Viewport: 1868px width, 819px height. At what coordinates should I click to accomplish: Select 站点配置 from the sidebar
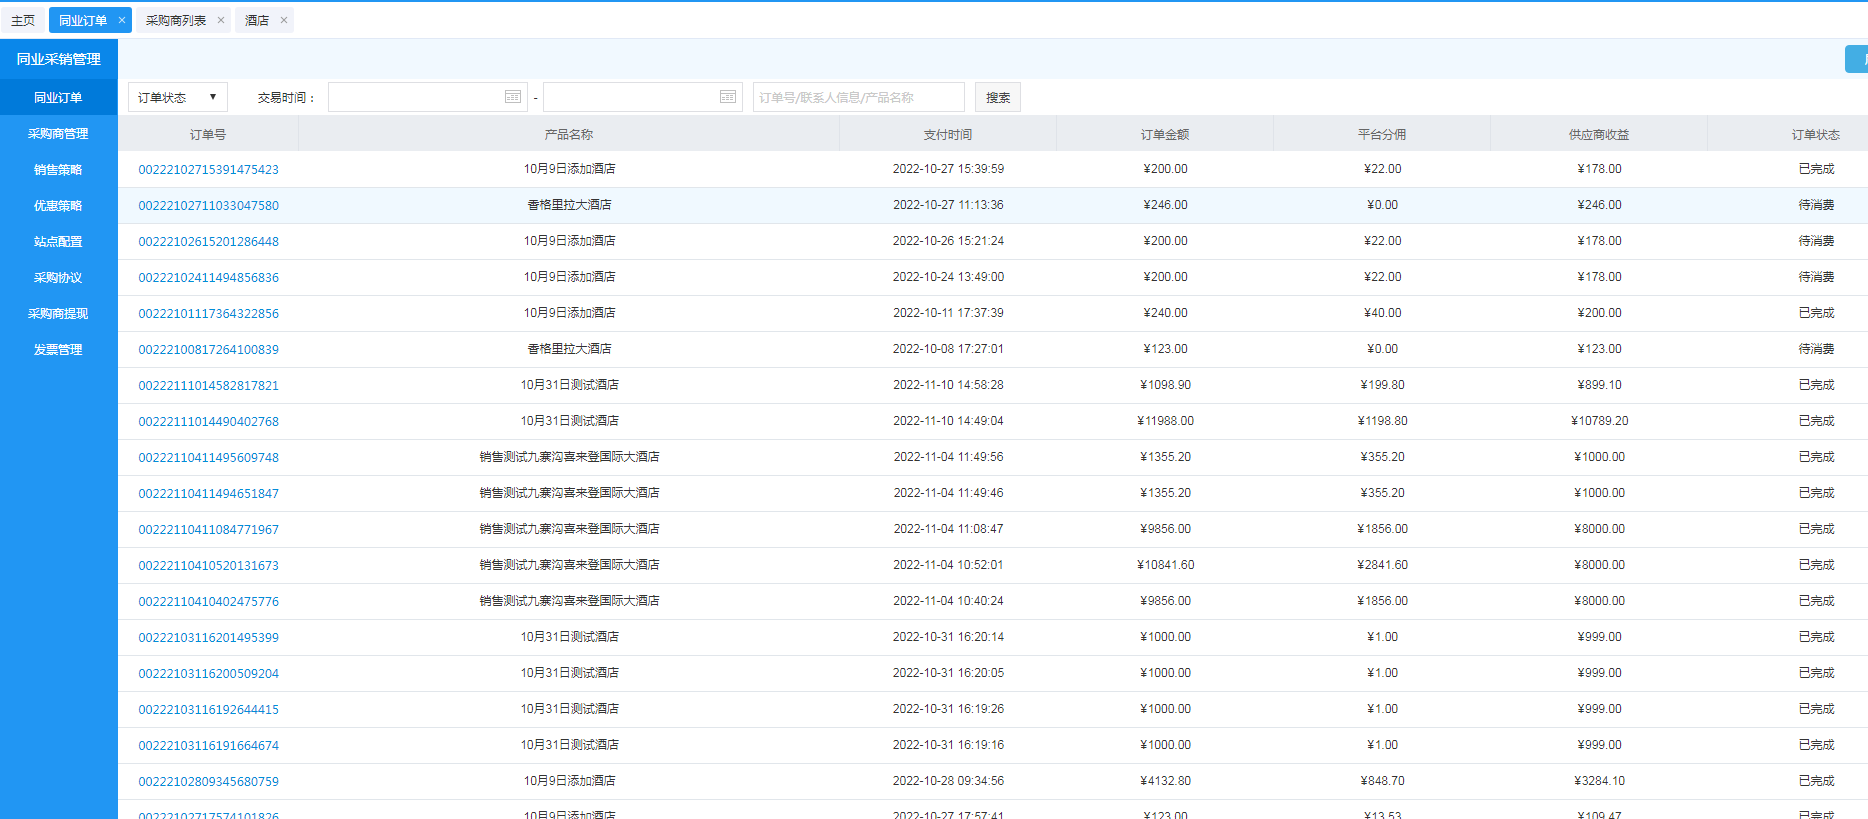58,242
